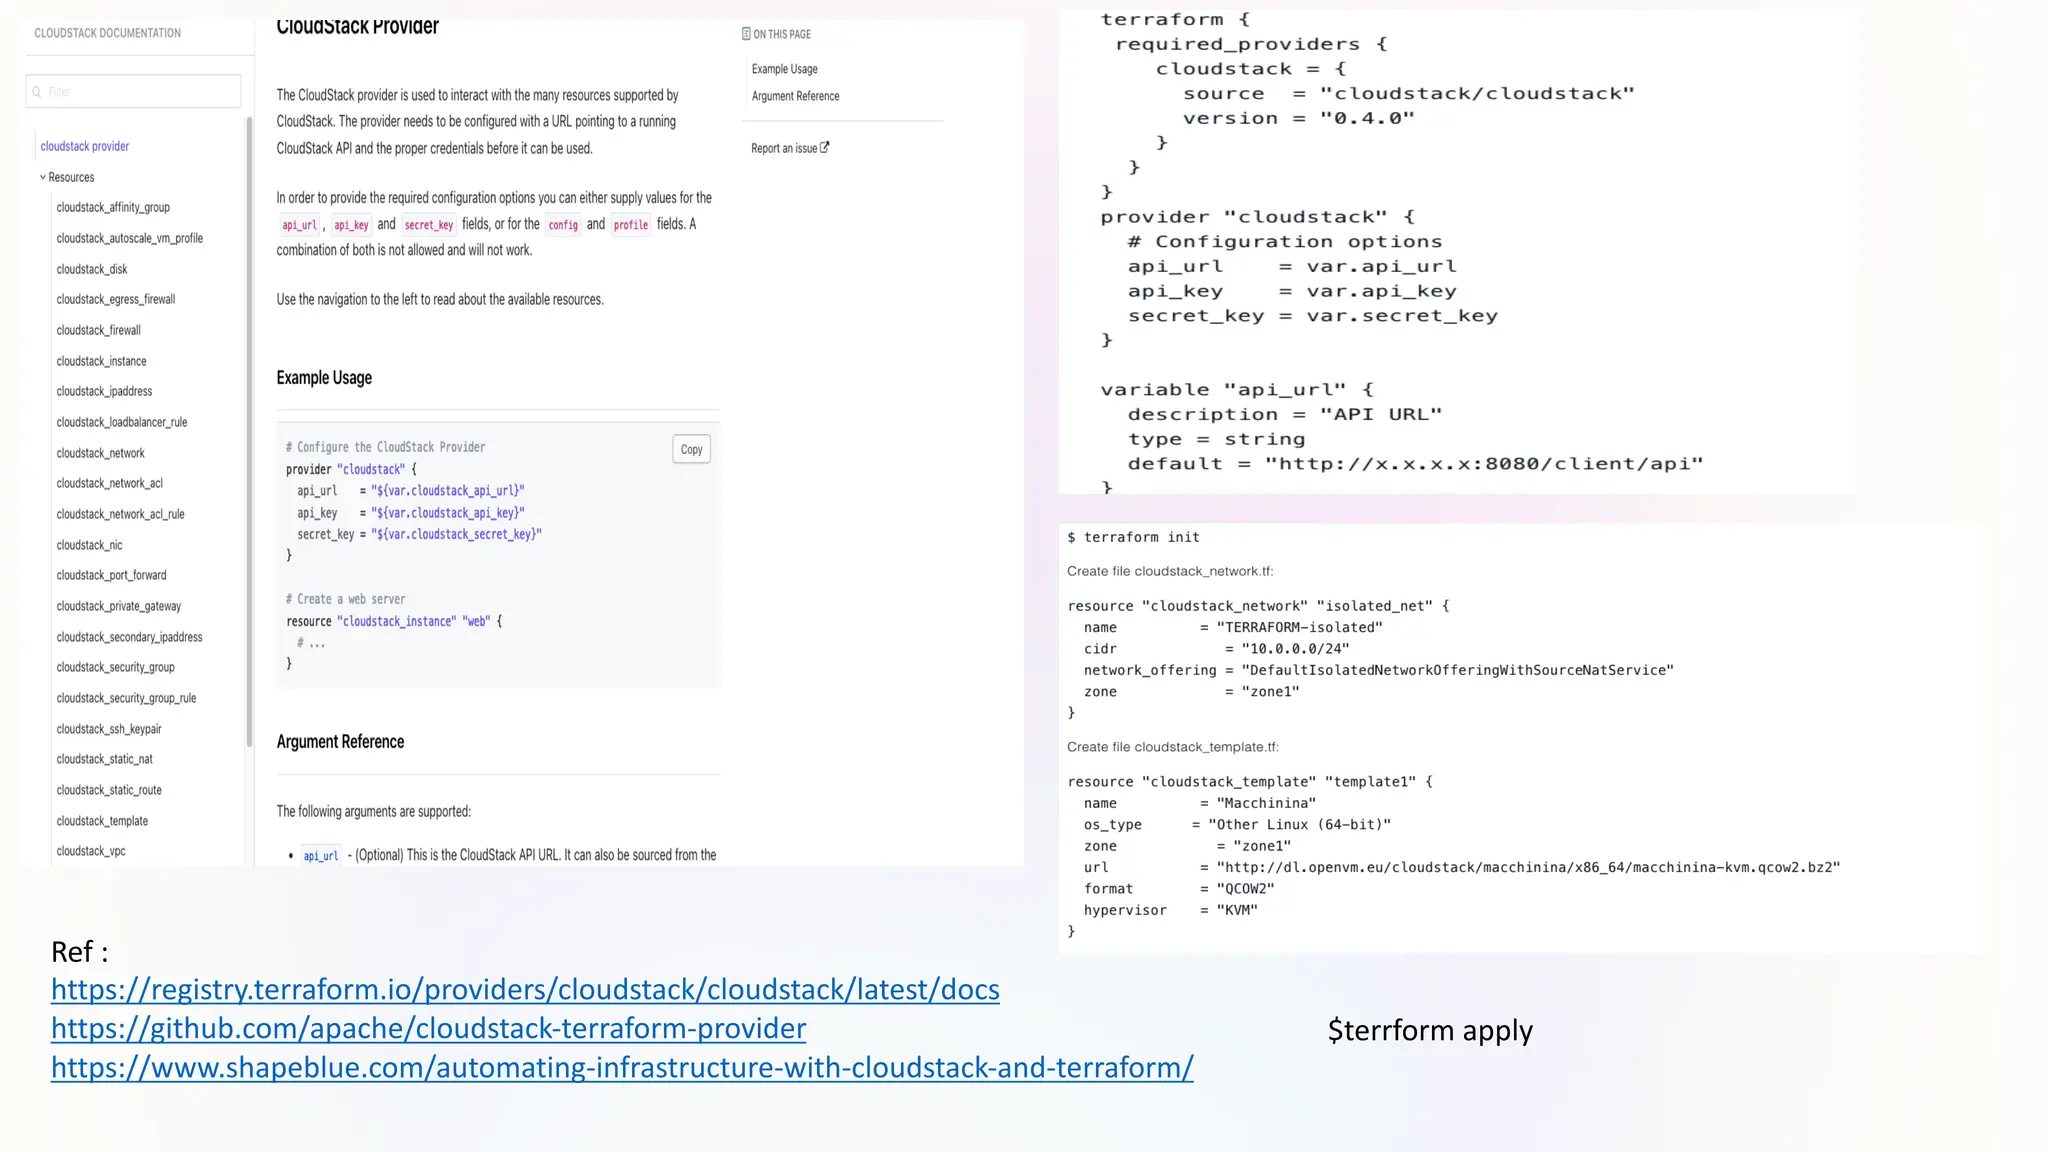Screen dimensions: 2048x1152
Task: Click the search magnifier icon in filter box
Action: tap(37, 92)
